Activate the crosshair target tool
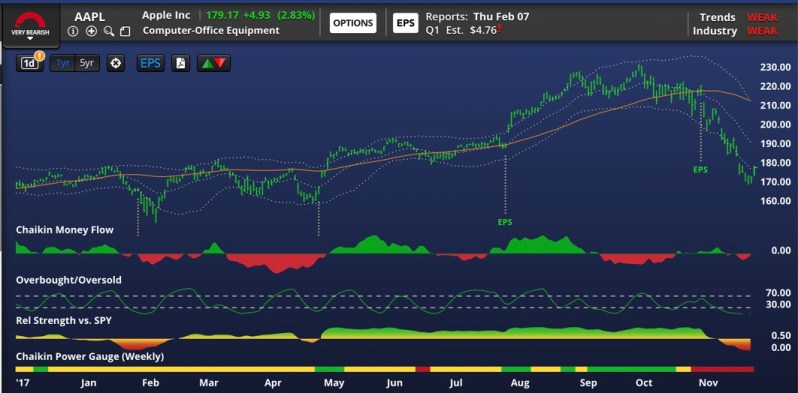Screen dimensions: 798x393 tap(116, 64)
